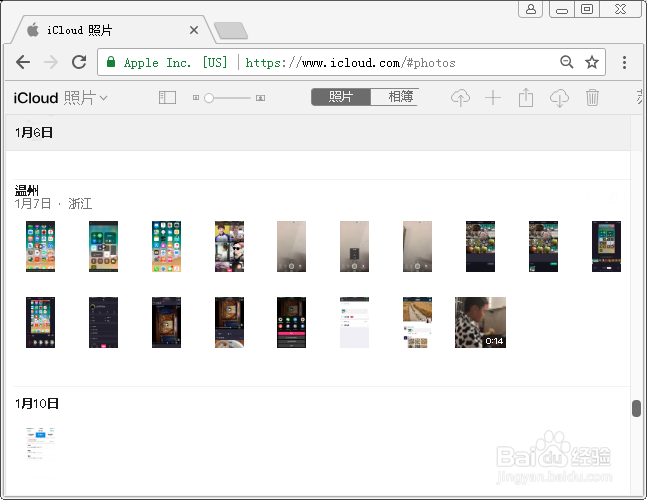Open the iCloud 照片 app dropdown
Screen dimensions: 647x500
click(61, 98)
